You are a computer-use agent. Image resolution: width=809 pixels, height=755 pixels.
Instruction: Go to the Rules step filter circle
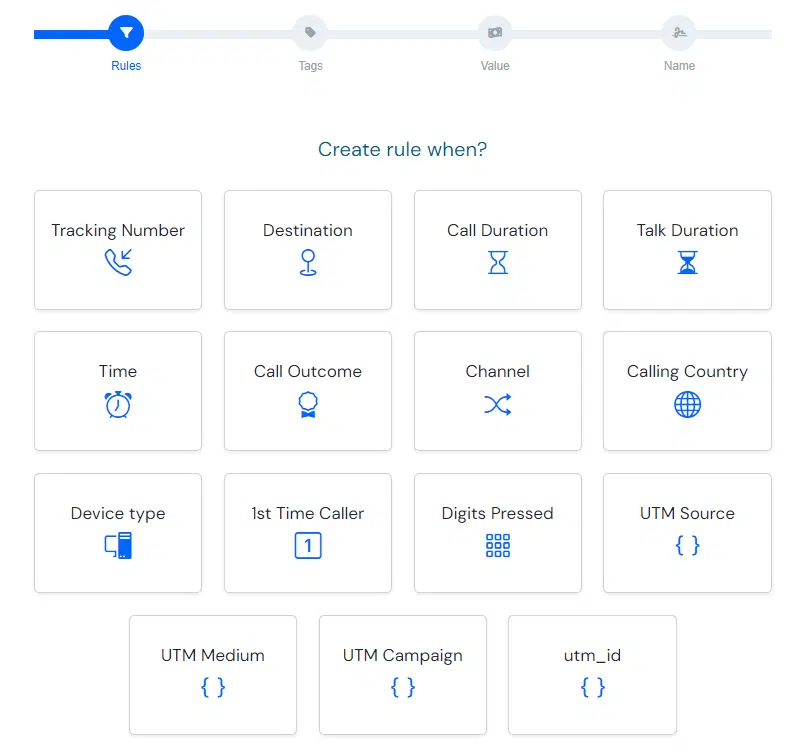(126, 33)
